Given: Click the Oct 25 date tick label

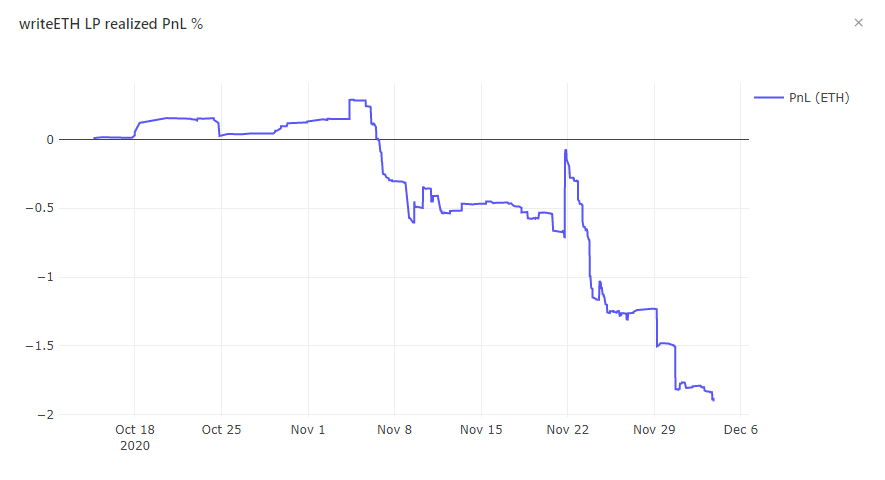Looking at the screenshot, I should (x=221, y=430).
